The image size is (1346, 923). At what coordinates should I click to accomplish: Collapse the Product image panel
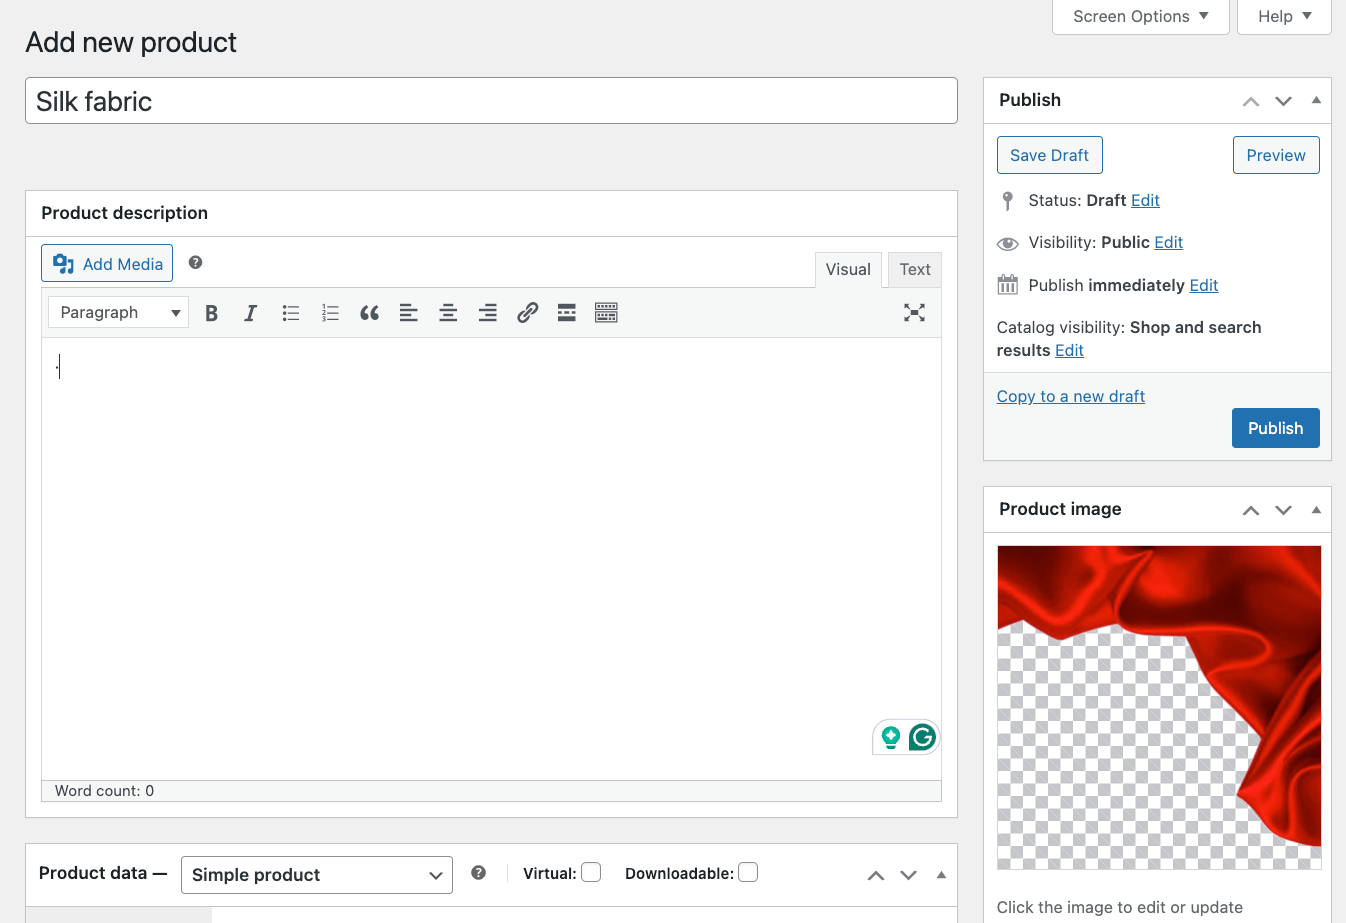[1316, 510]
